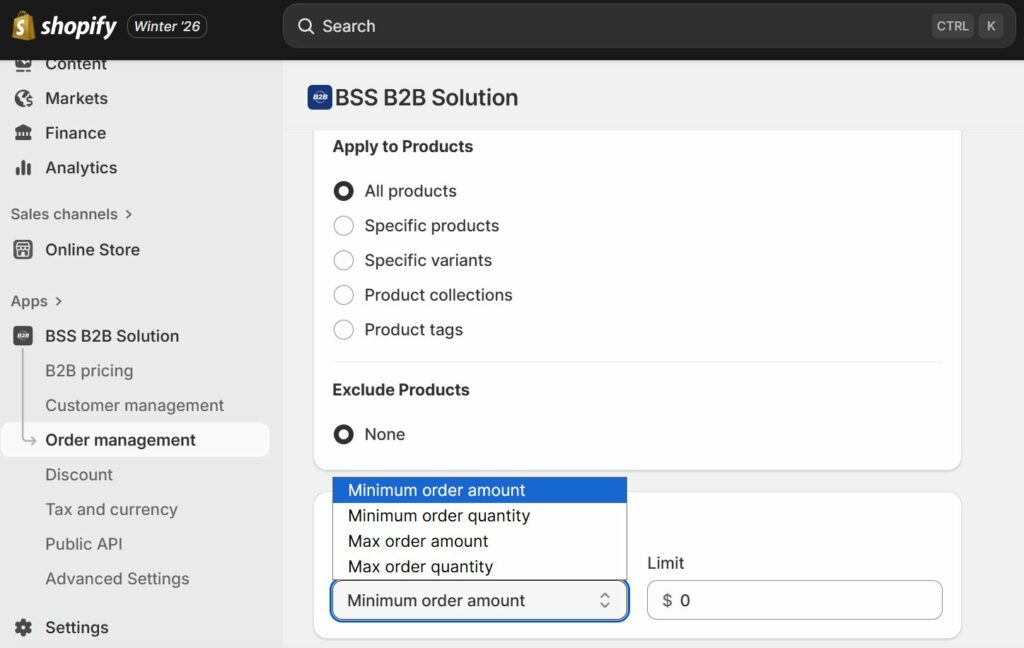The image size is (1024, 648).
Task: Choose Product collections radio option
Action: click(344, 295)
